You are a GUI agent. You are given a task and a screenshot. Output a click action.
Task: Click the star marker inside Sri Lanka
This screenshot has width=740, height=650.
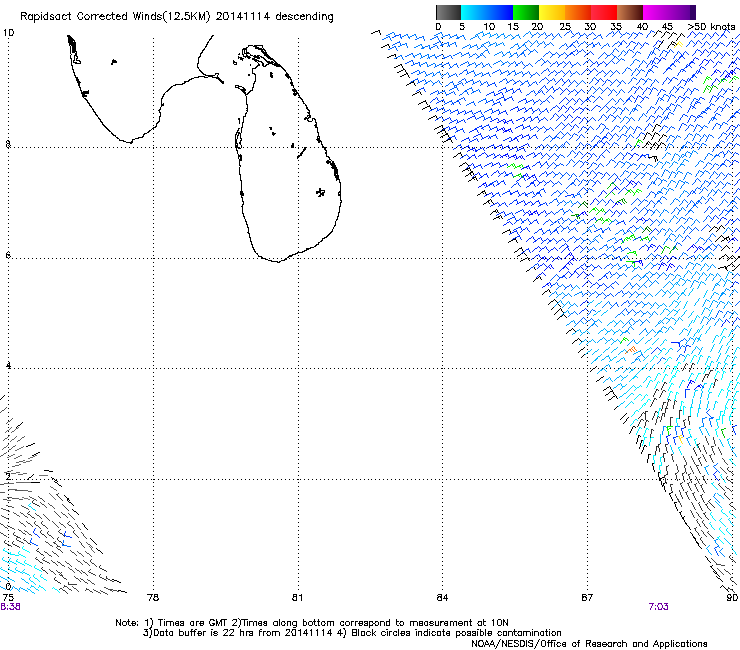point(320,192)
